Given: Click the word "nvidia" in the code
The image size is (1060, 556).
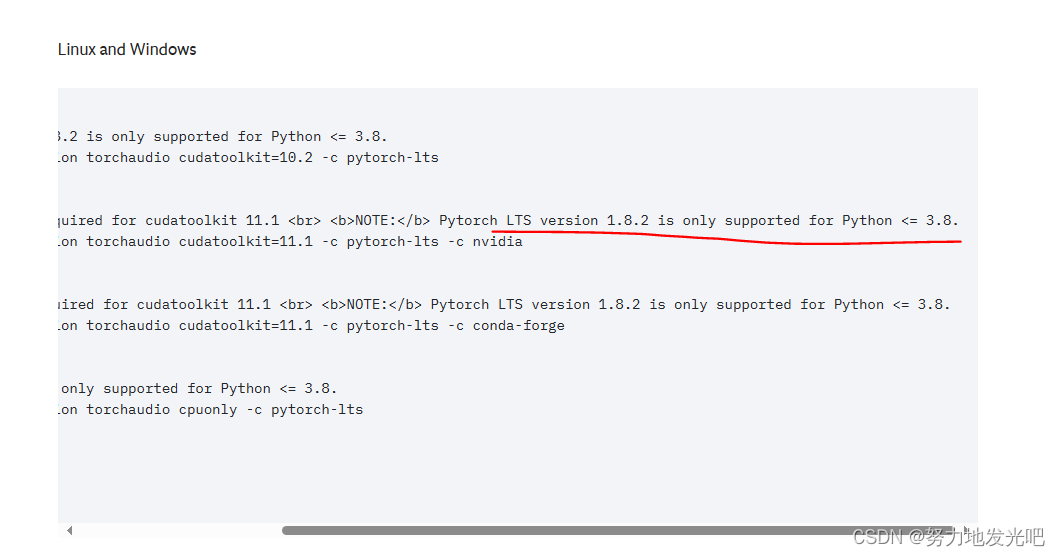Looking at the screenshot, I should coord(497,241).
